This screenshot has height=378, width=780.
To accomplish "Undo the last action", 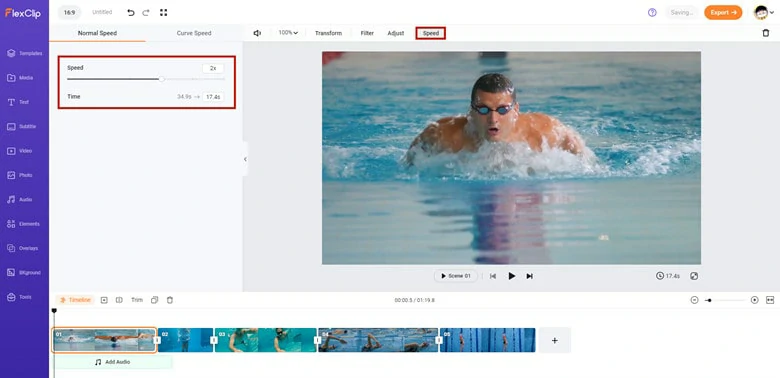I will point(131,12).
